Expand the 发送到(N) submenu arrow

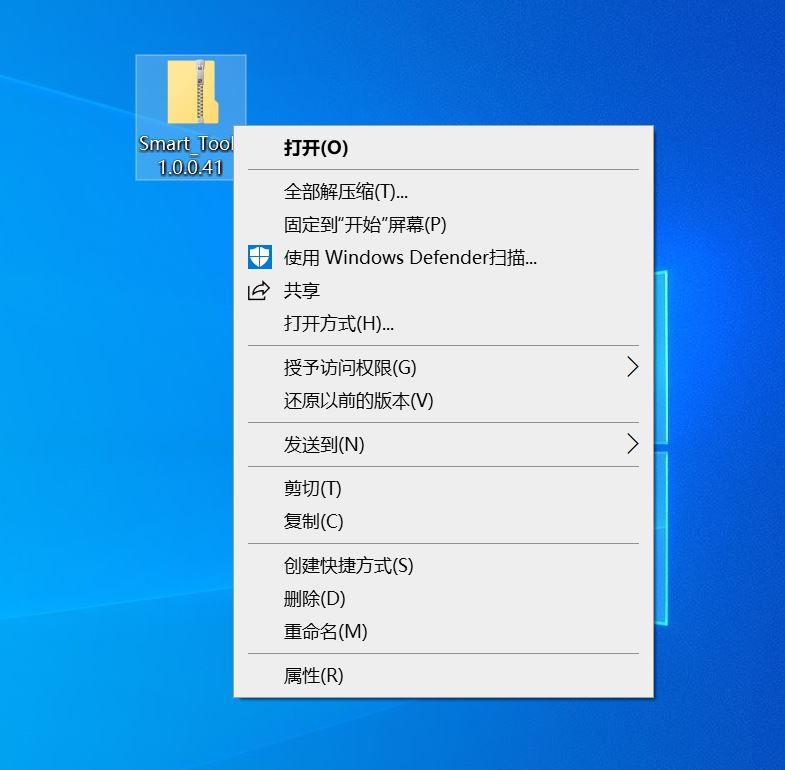click(631, 444)
